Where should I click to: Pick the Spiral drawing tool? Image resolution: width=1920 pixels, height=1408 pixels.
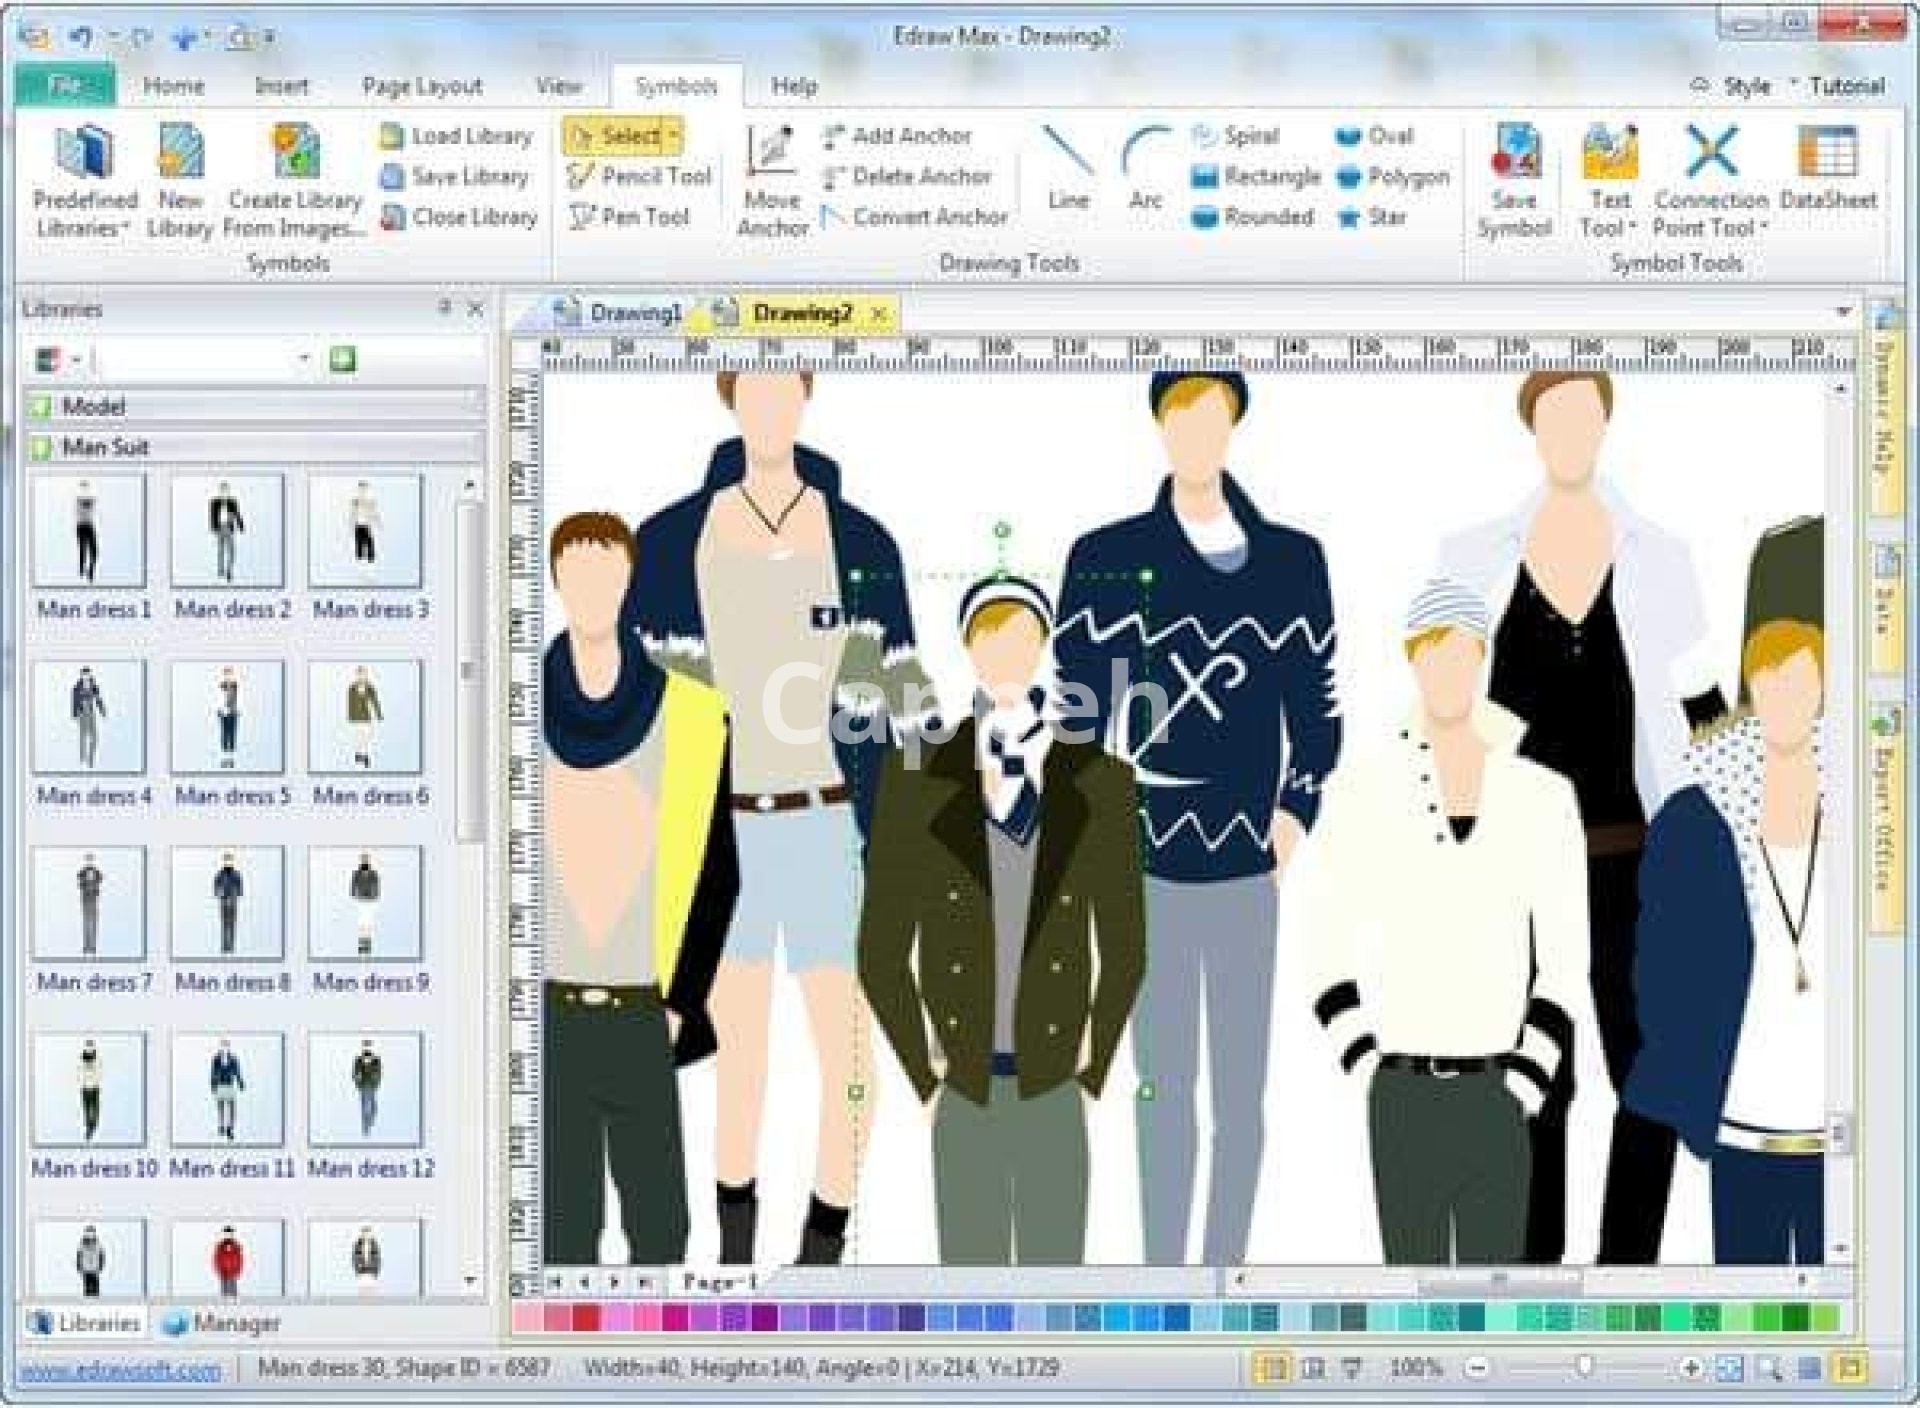1236,136
